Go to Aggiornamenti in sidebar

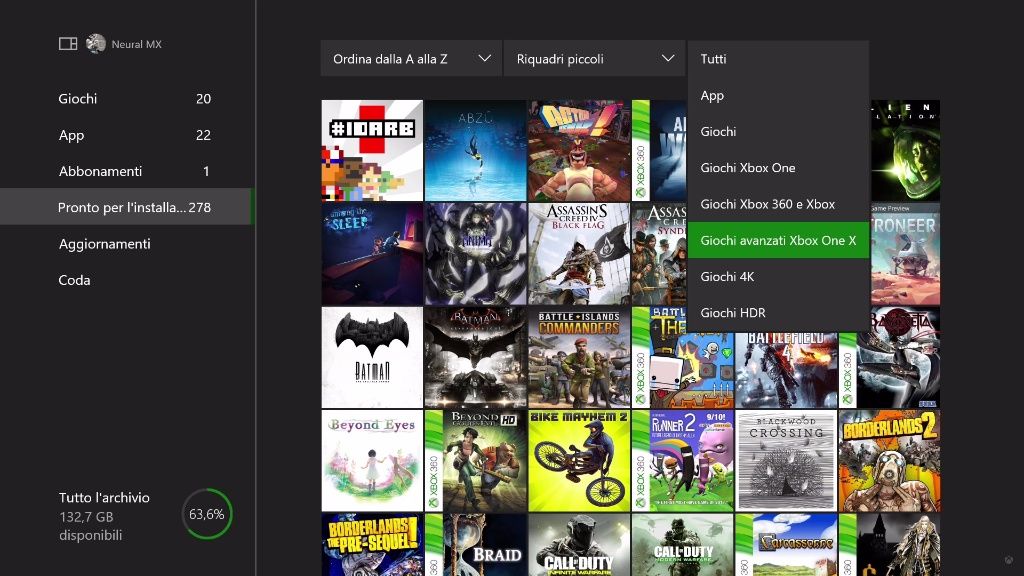coord(105,244)
